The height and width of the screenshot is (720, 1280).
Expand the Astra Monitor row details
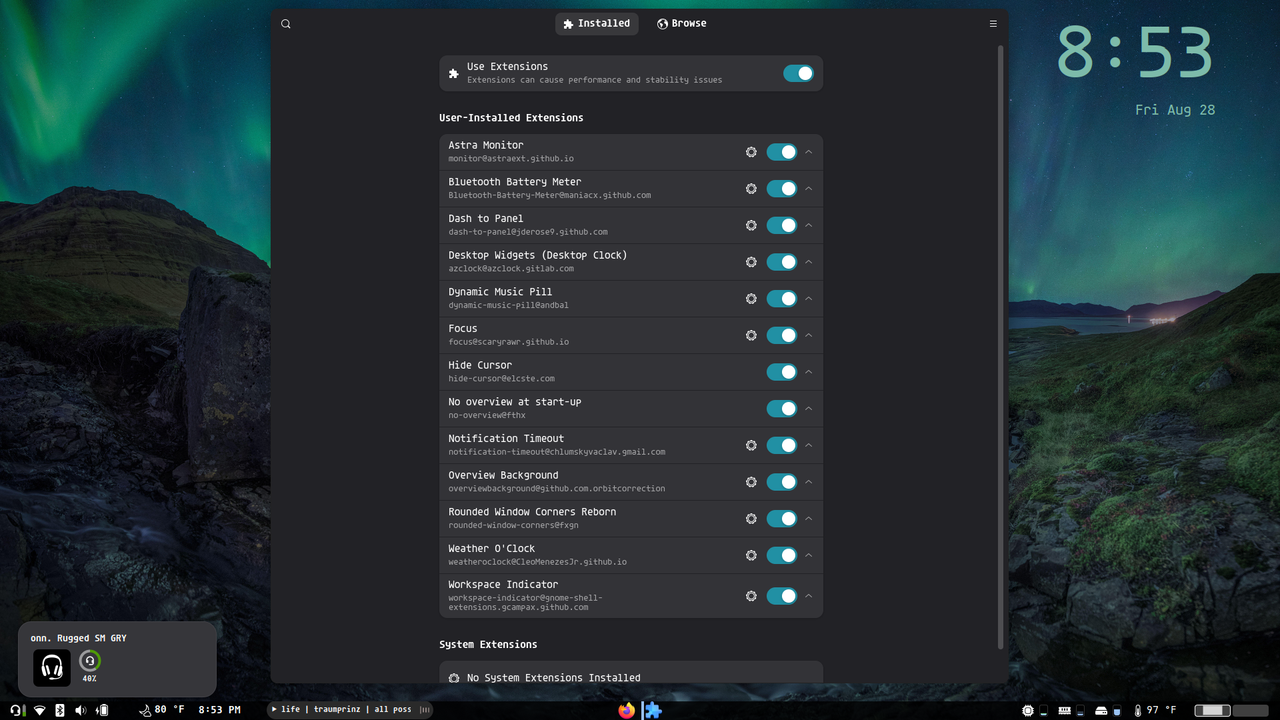809,152
